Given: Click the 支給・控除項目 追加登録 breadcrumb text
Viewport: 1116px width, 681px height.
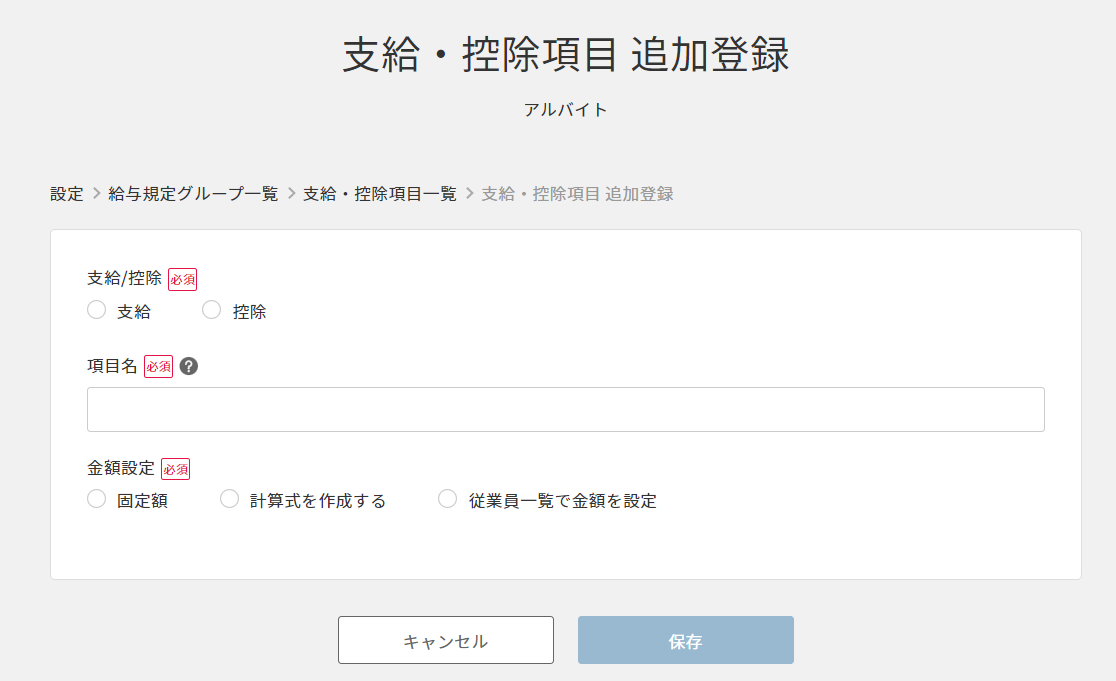Looking at the screenshot, I should (x=577, y=194).
